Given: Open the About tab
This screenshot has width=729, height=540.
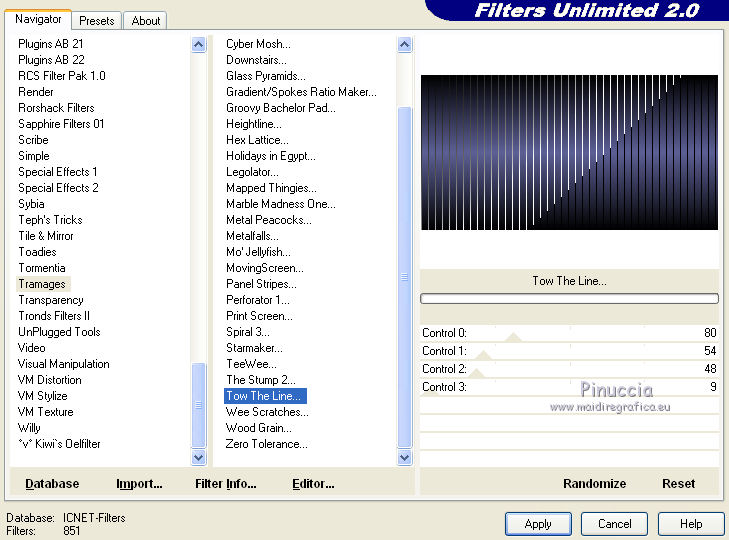Looking at the screenshot, I should pos(146,21).
